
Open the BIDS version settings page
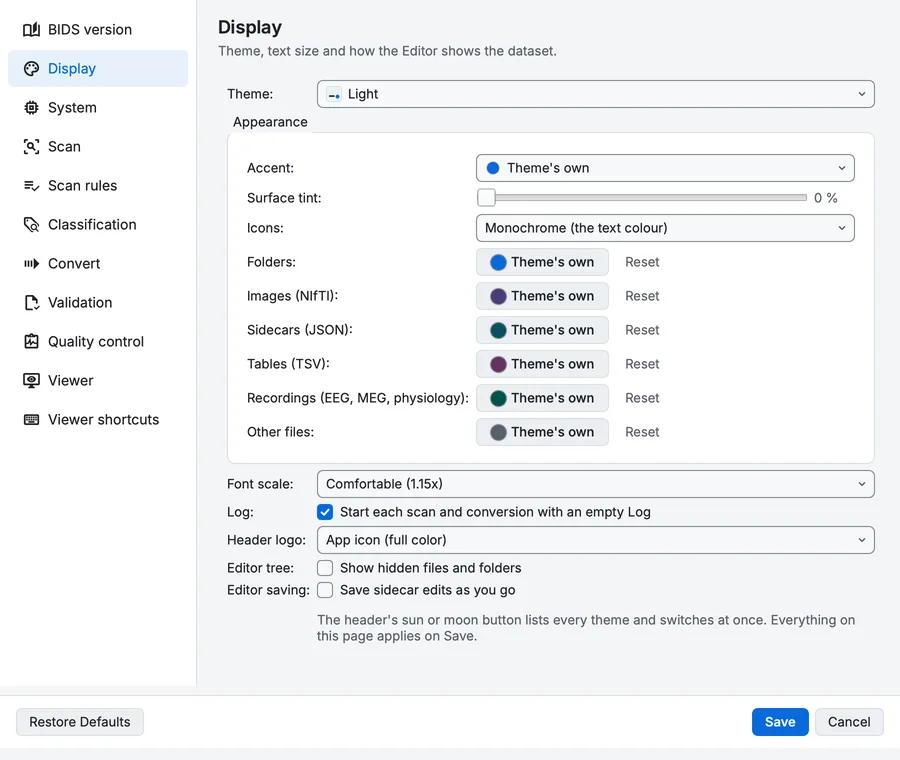[x=98, y=29]
